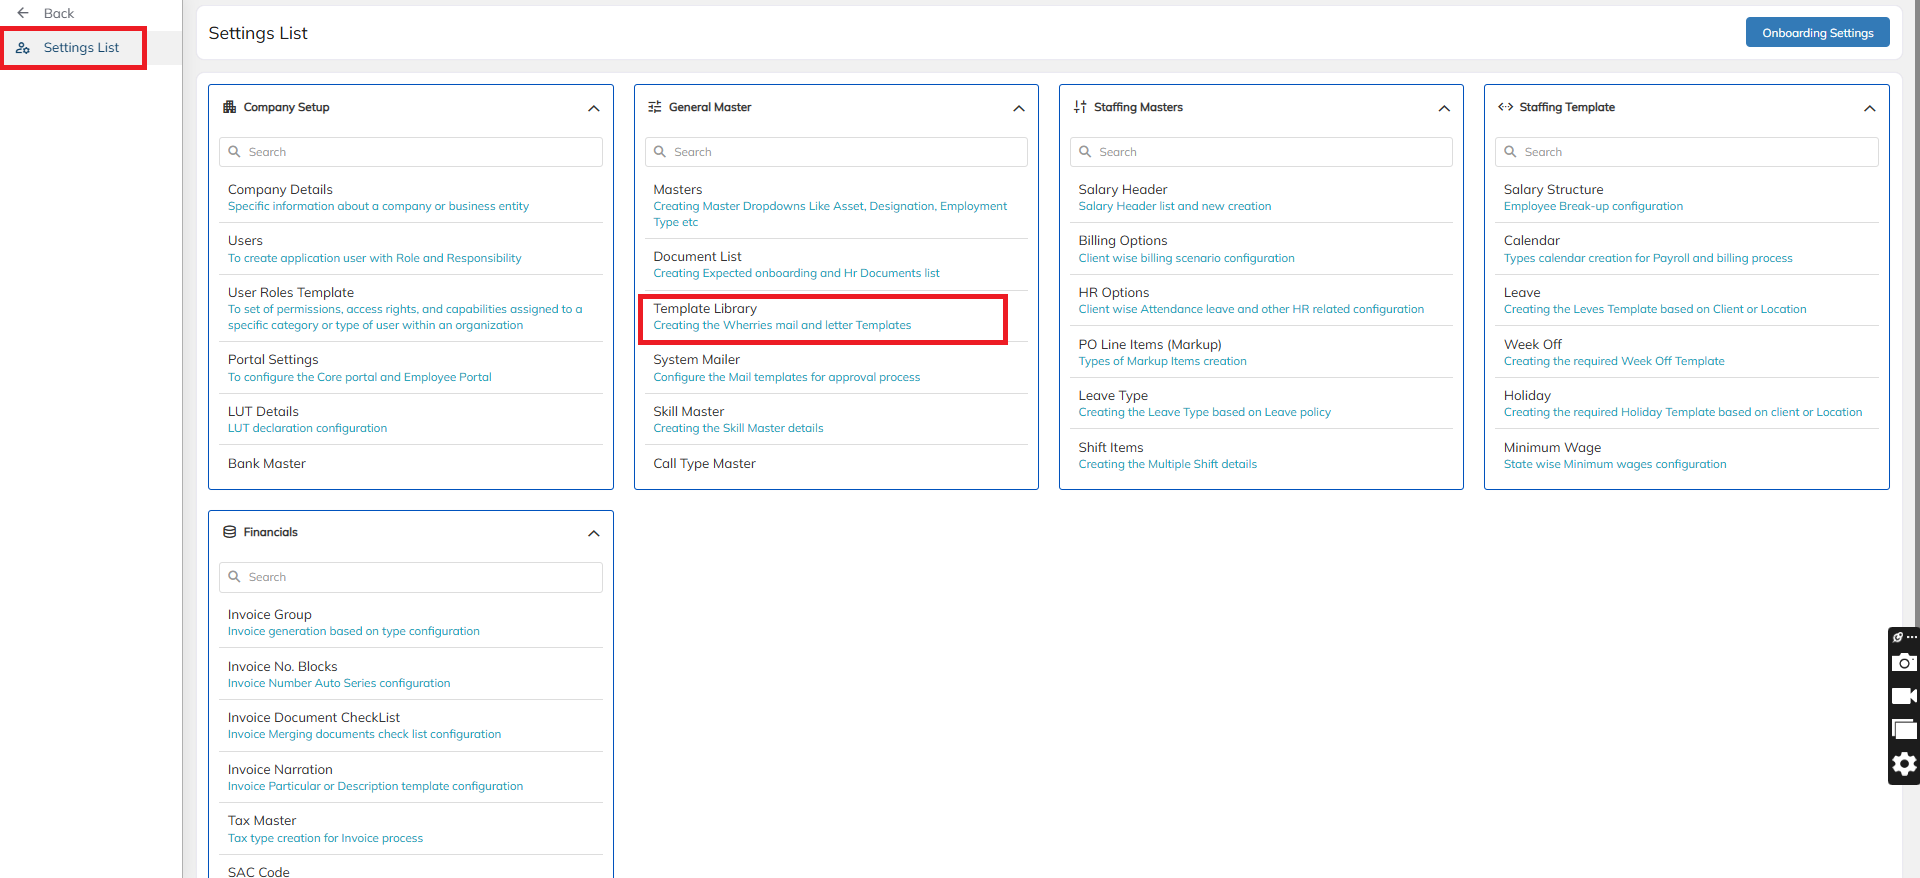Screen dimensions: 1920x878
Task: Select Settings List in the sidebar
Action: click(x=81, y=48)
